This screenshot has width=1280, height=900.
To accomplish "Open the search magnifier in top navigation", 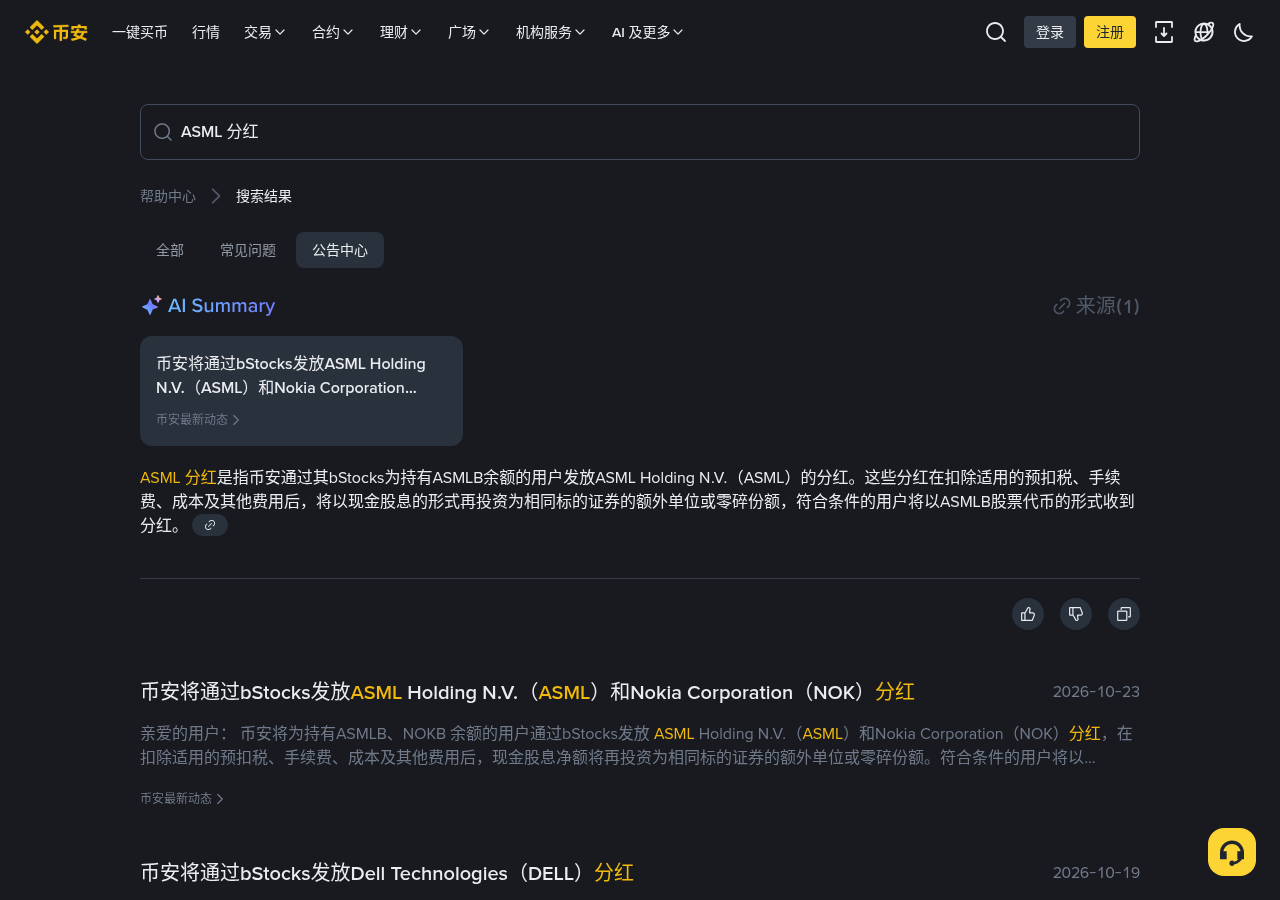I will click(996, 32).
